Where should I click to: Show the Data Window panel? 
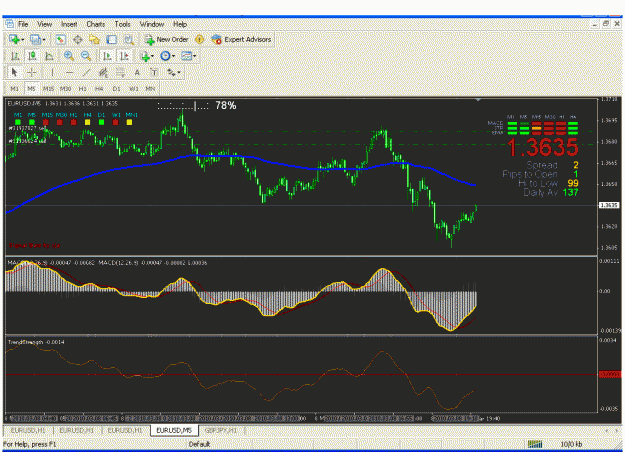(x=78, y=39)
